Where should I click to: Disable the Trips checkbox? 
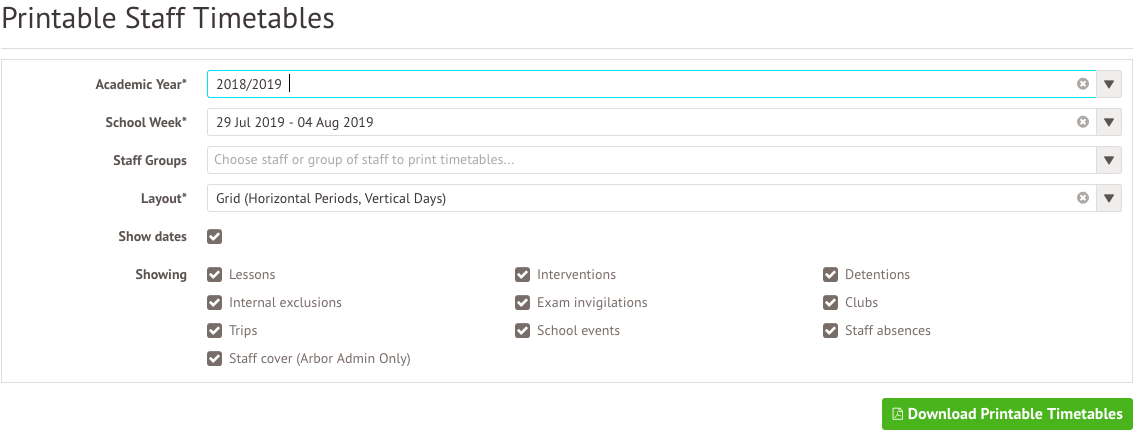tap(214, 330)
